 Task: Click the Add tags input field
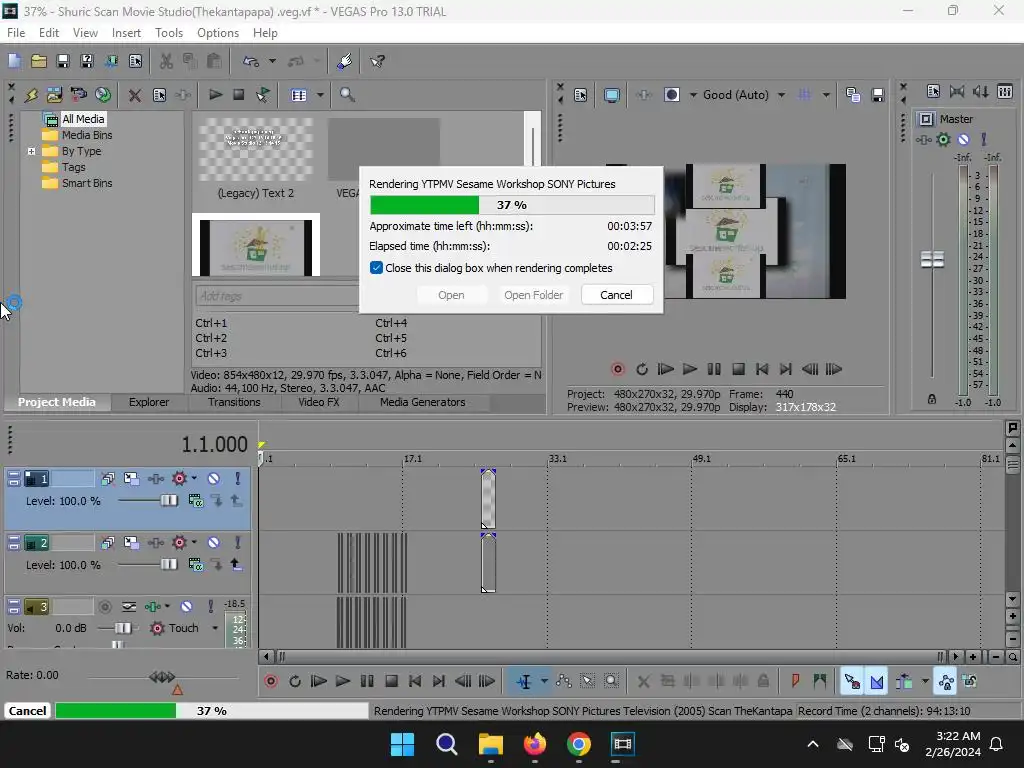[276, 296]
